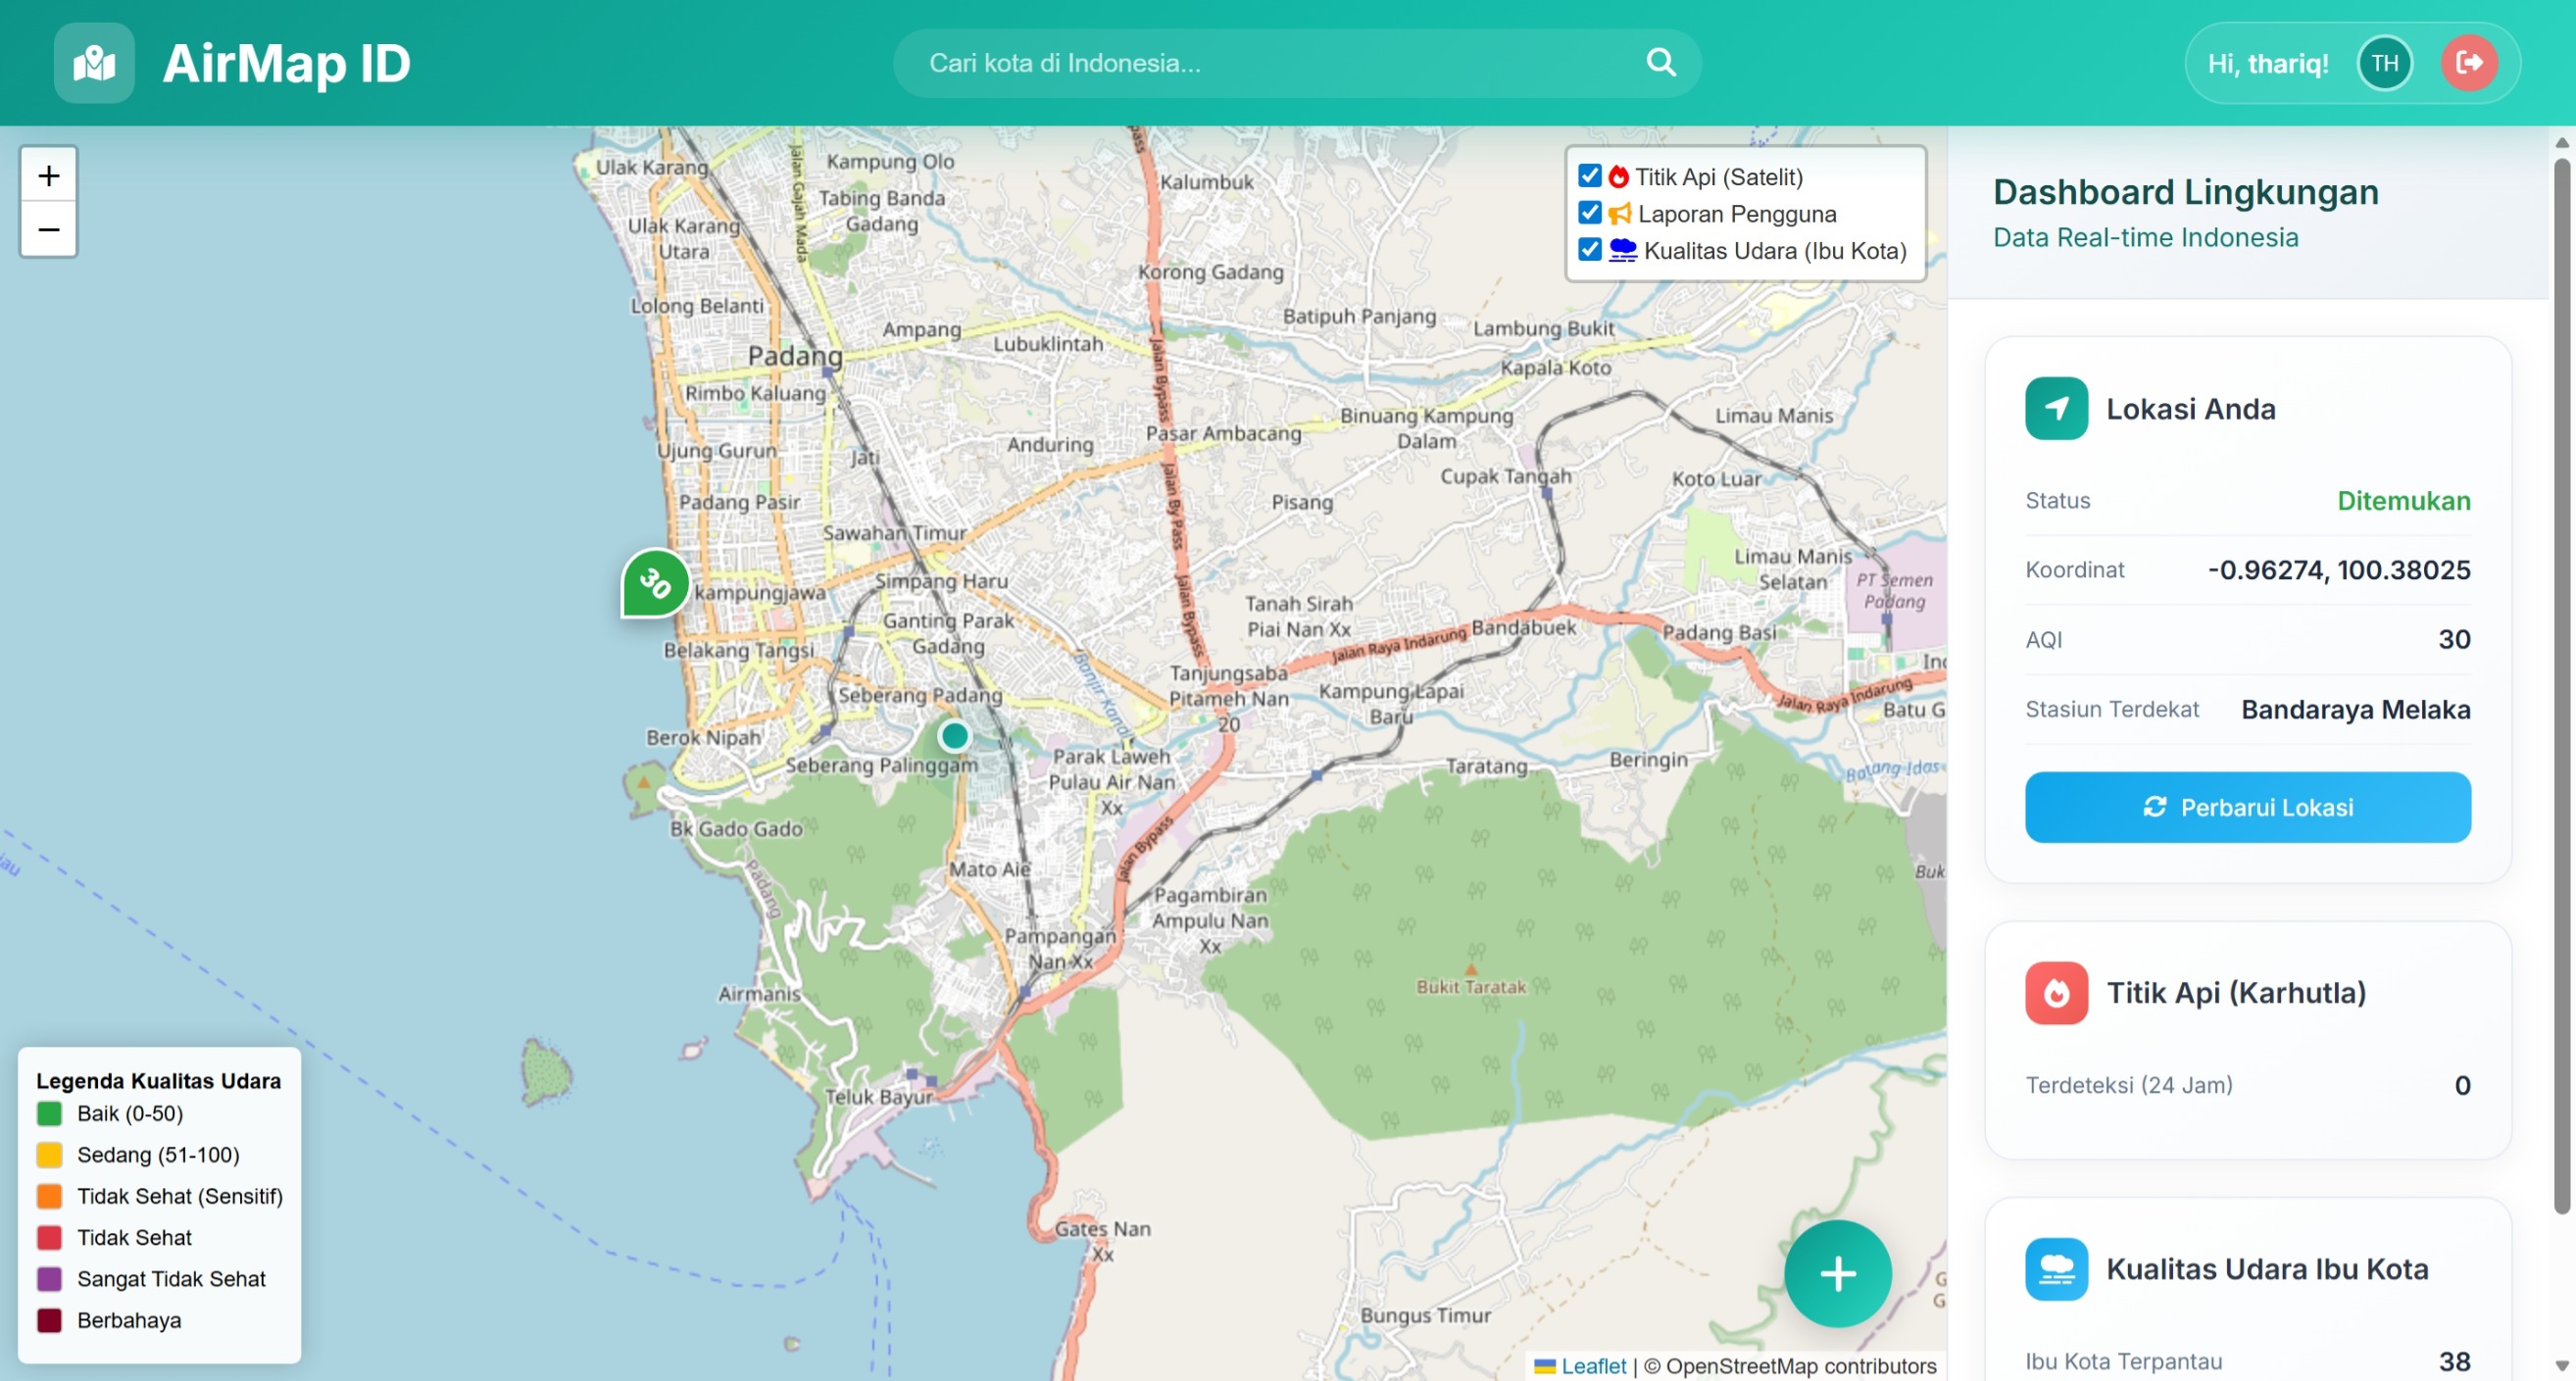Disable Kualitas Udara (Ibu Kota) layer
The image size is (2576, 1381).
point(1589,250)
